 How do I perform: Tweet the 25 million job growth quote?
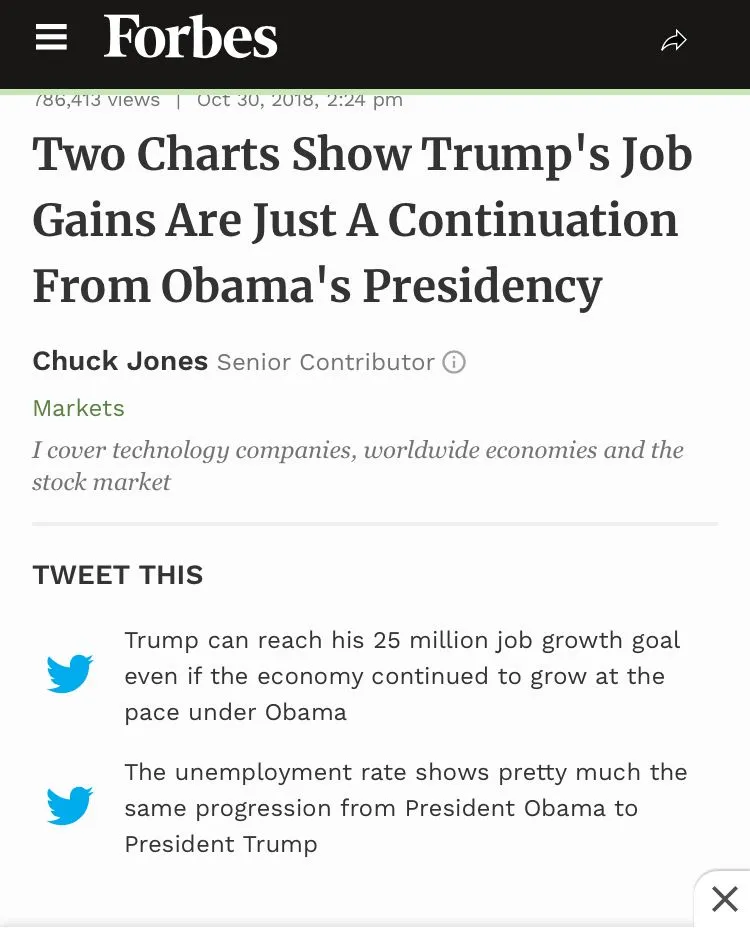[x=402, y=676]
